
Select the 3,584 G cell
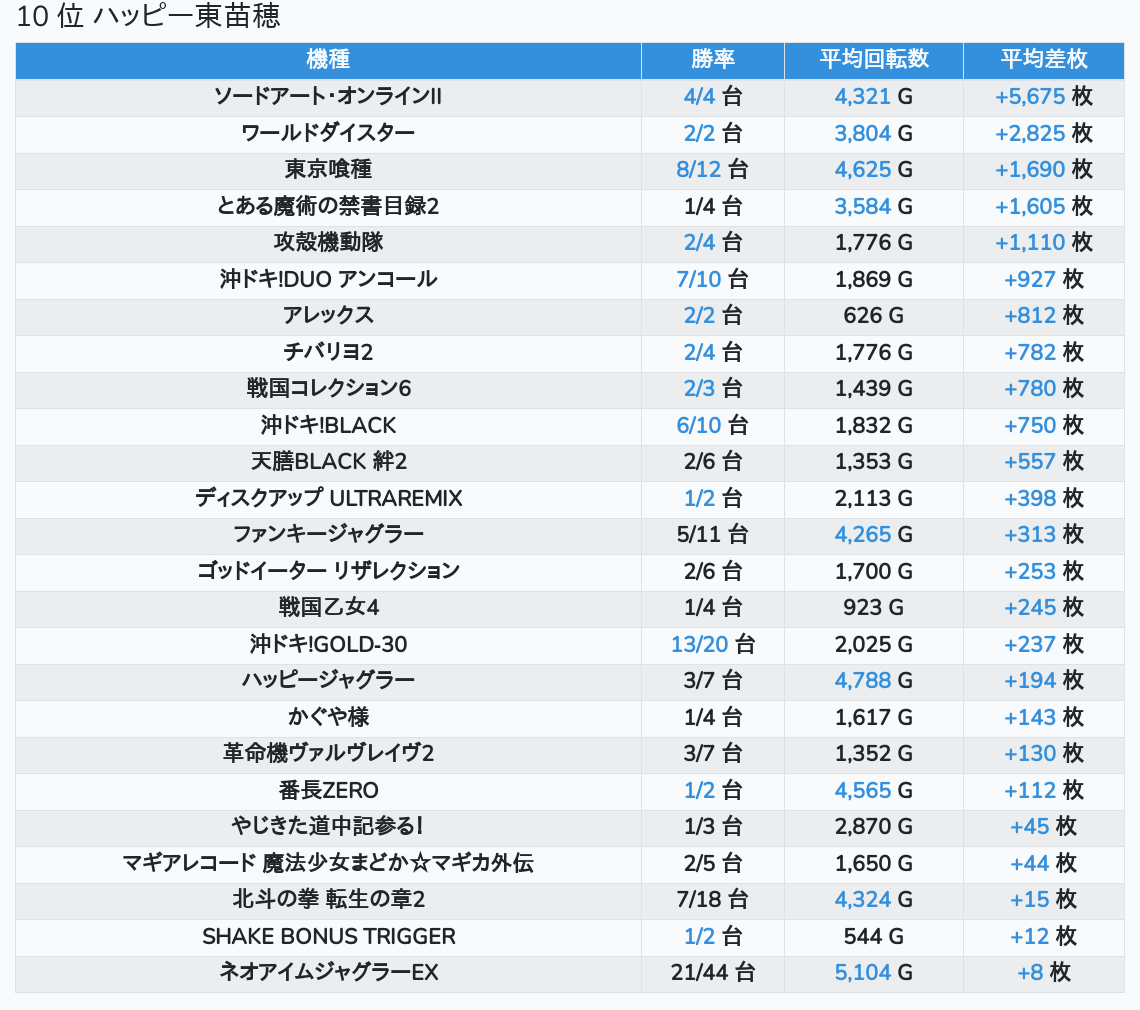(874, 207)
